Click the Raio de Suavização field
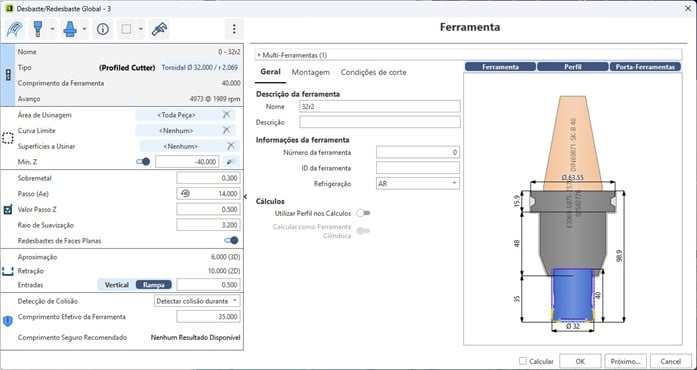697x370 pixels. click(x=208, y=225)
